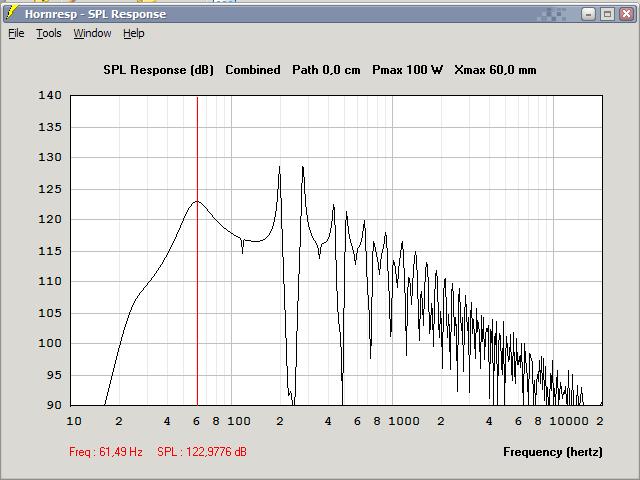
Task: Click the 'SPL : 122,9776 dB' readout
Action: pos(202,452)
